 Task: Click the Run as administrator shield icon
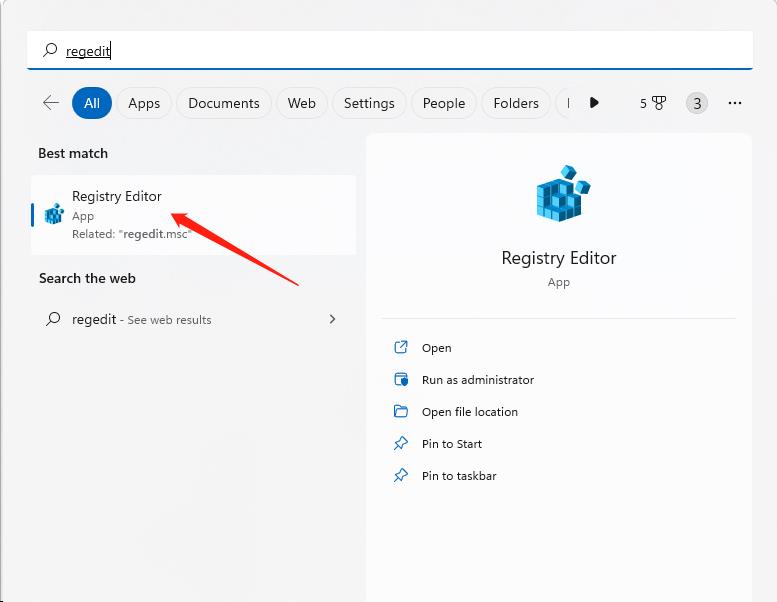click(401, 380)
